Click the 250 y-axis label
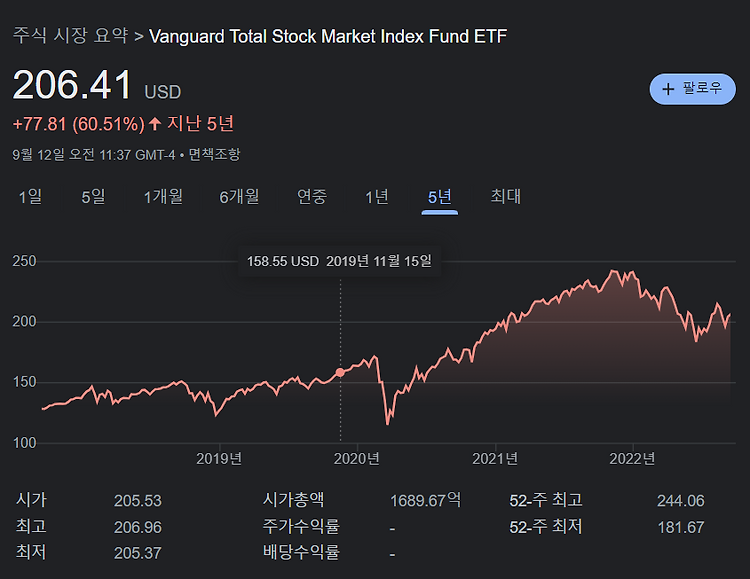 click(x=24, y=261)
